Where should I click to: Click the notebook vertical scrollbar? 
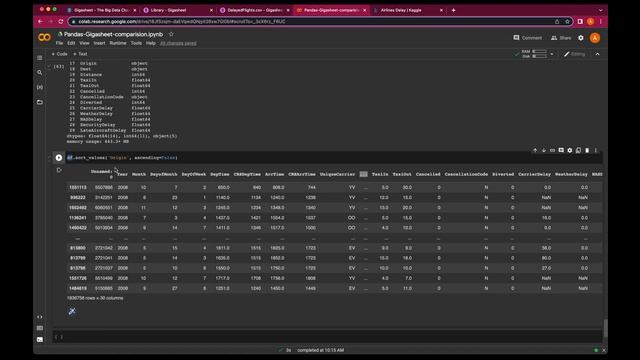[605, 328]
